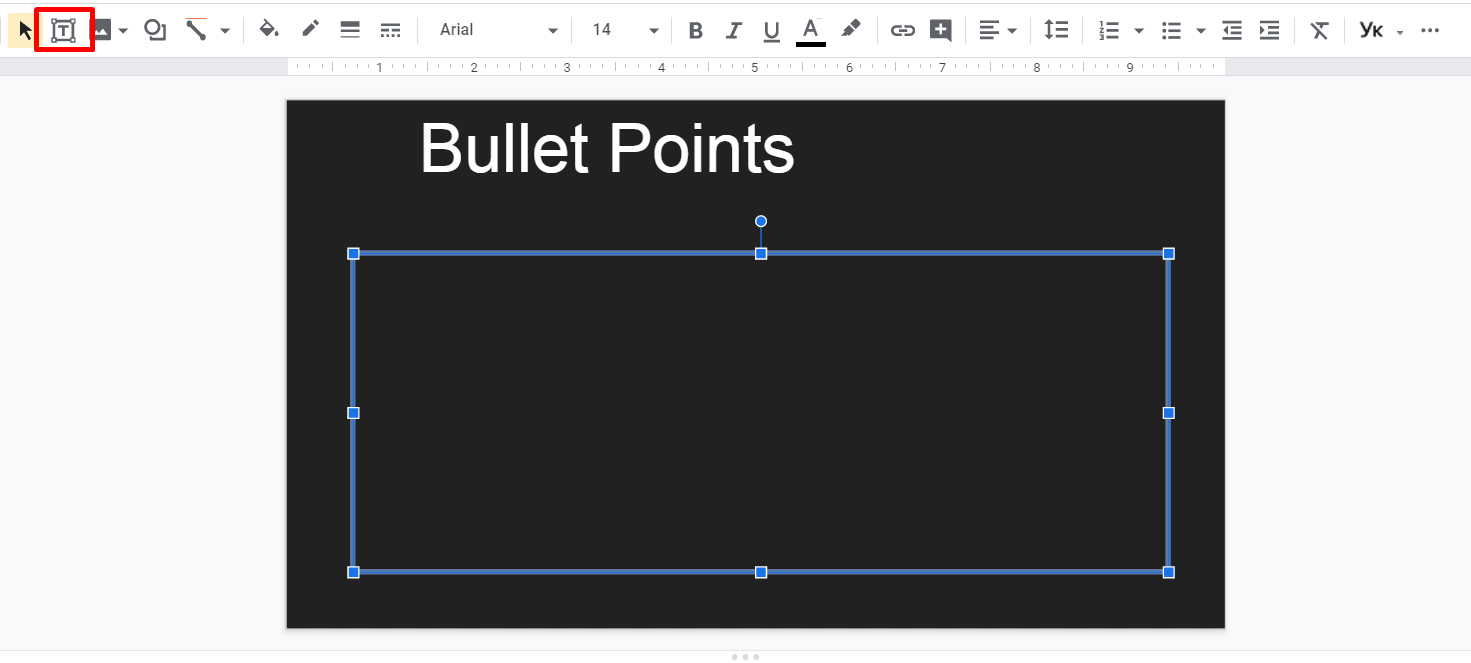
Task: Click the Select arrow cursor tool
Action: tap(25, 30)
